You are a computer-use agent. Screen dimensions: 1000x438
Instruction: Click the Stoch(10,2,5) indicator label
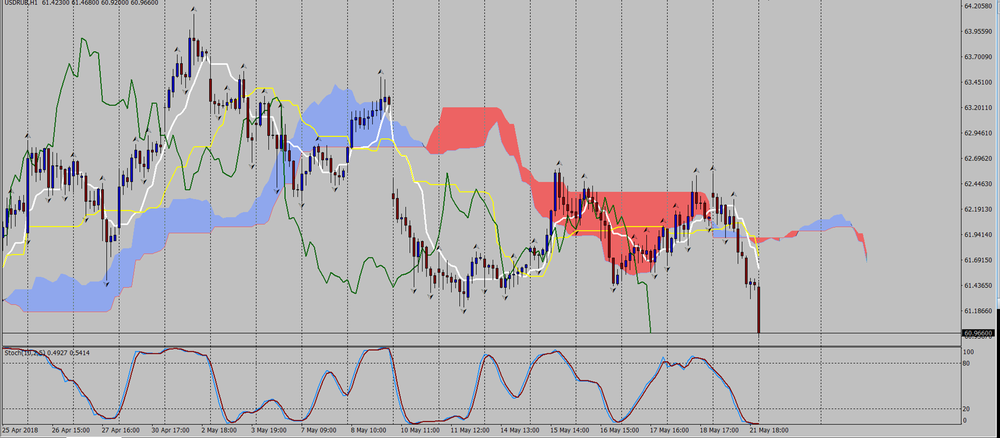(24, 352)
